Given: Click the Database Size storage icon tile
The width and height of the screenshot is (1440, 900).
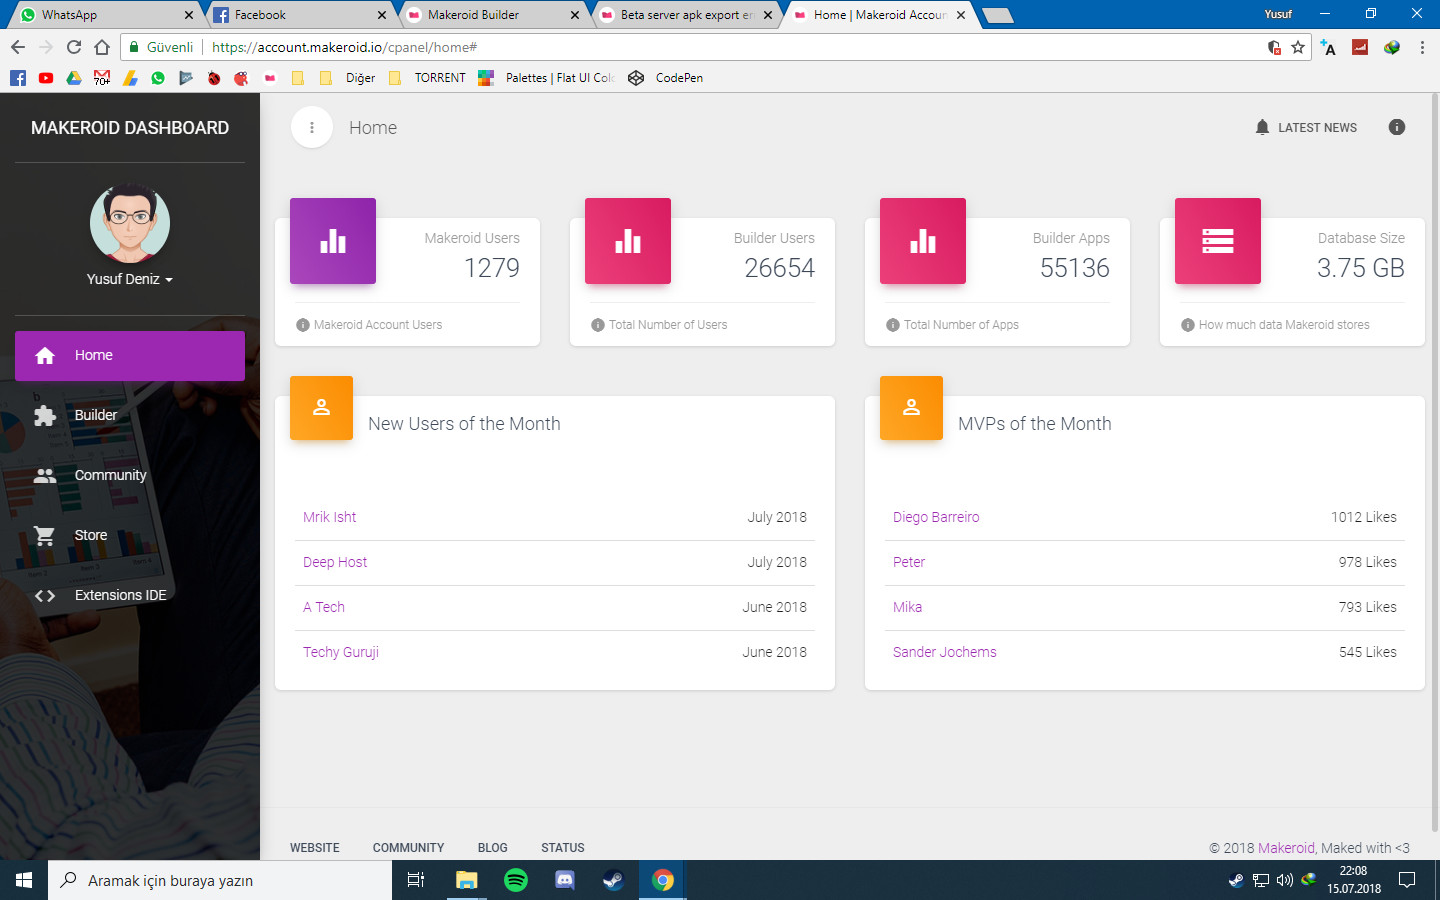Looking at the screenshot, I should pos(1218,241).
